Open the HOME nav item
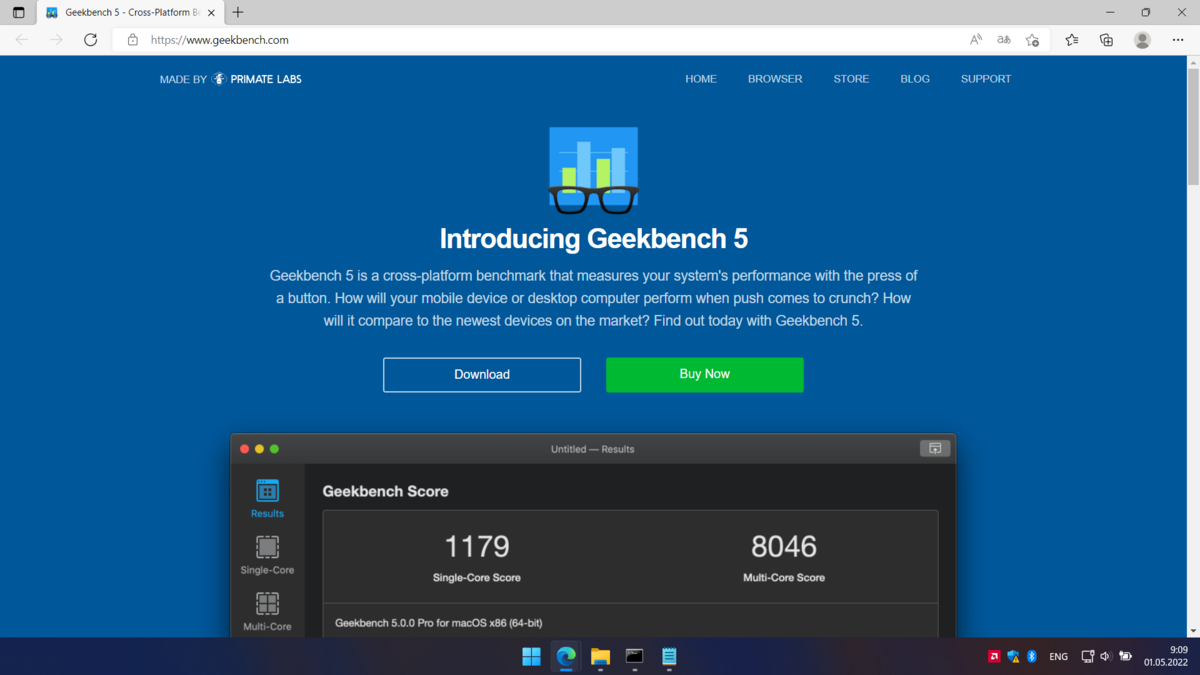This screenshot has height=675, width=1200. (701, 79)
